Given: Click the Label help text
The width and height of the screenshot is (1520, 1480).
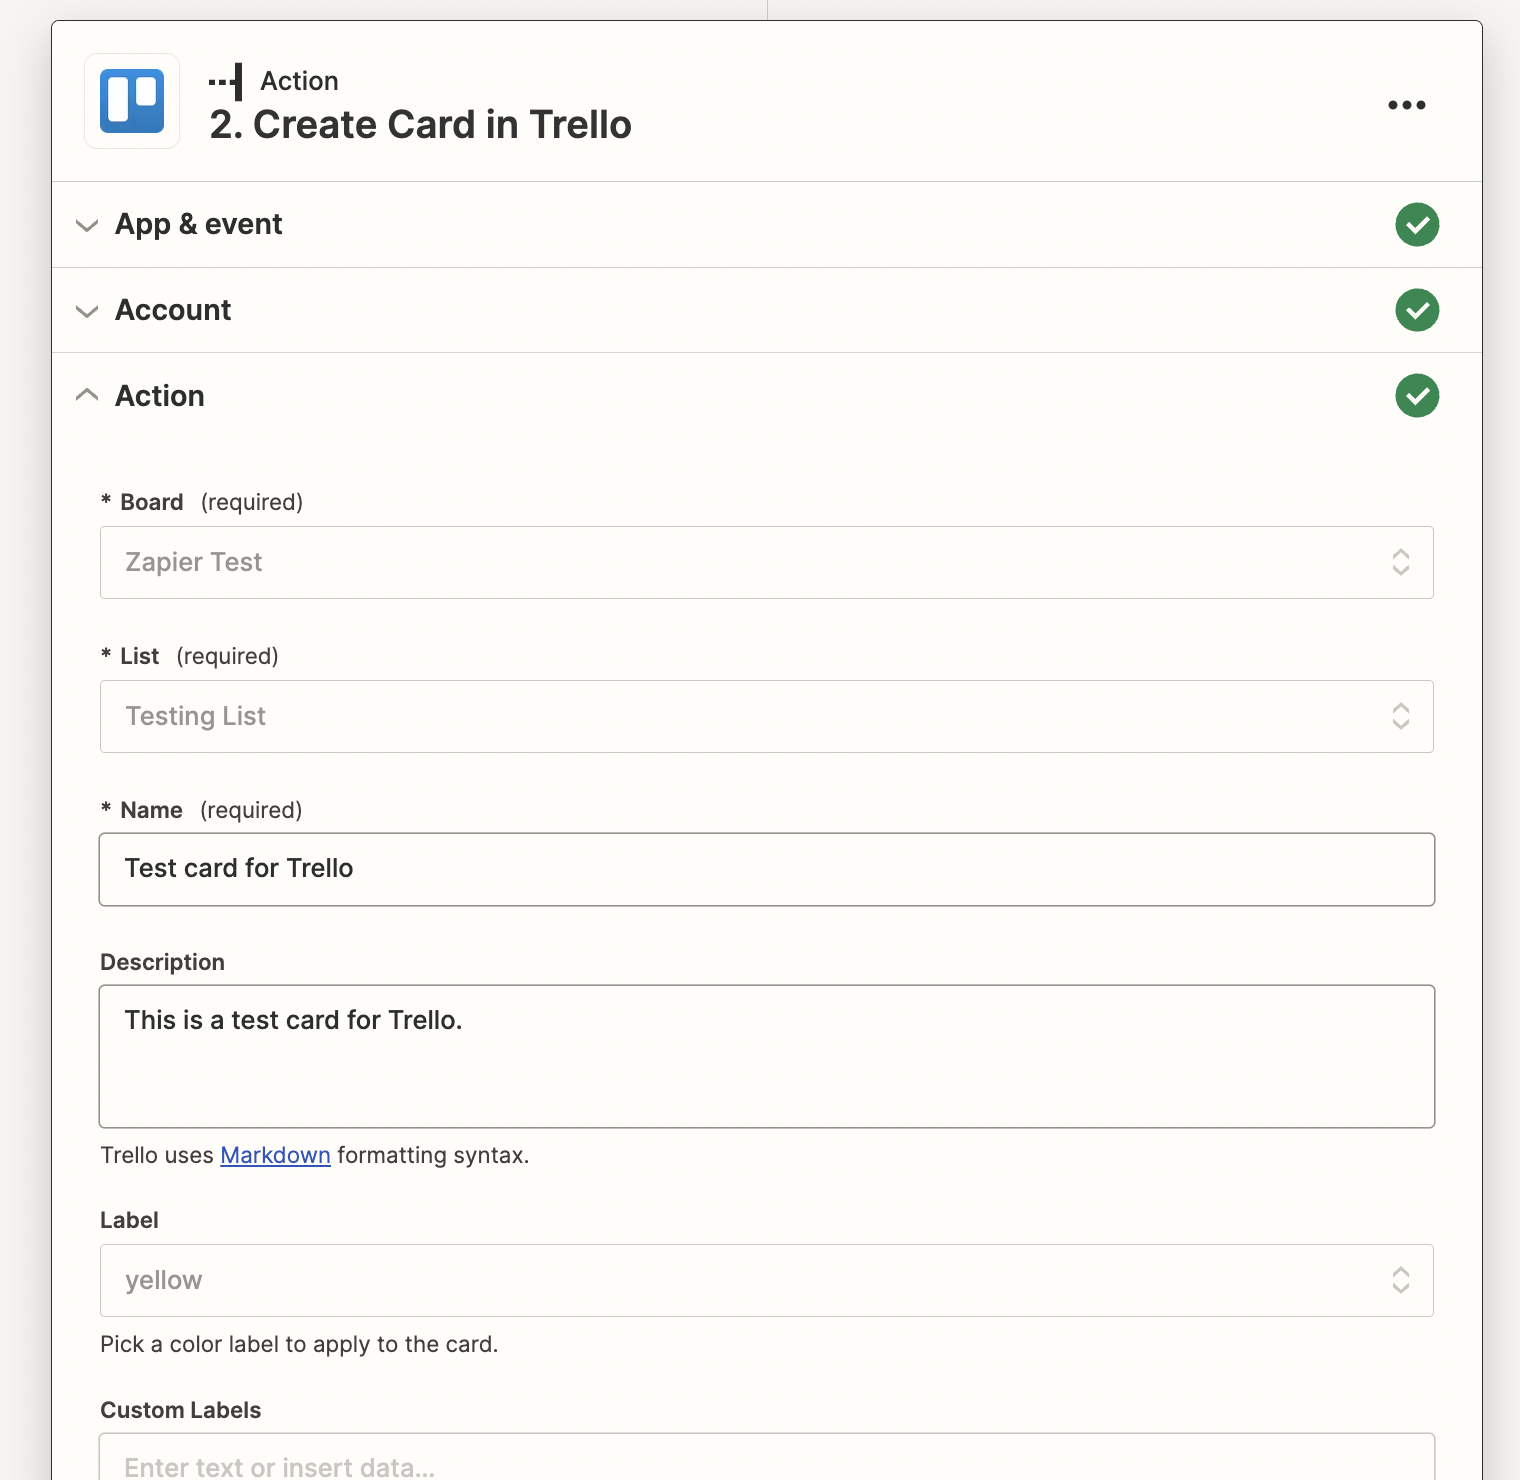Looking at the screenshot, I should [298, 1344].
